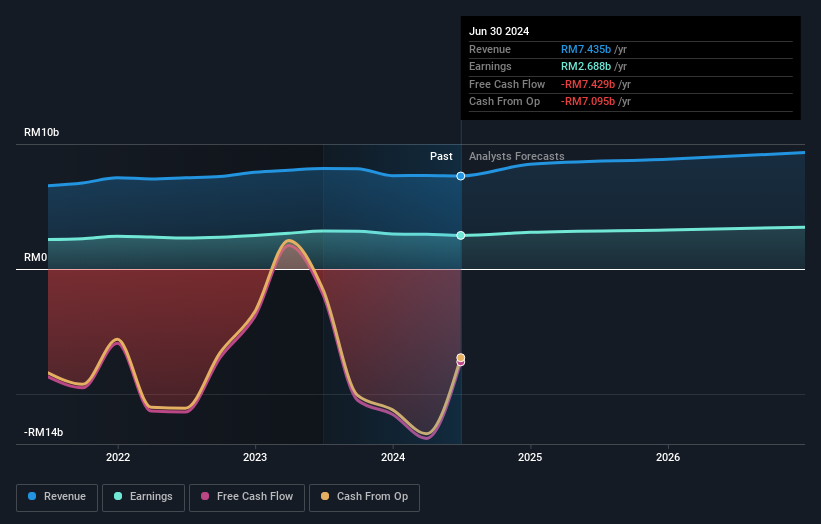Click the Revenue row label in tooltip
Image resolution: width=821 pixels, height=524 pixels.
coord(490,49)
